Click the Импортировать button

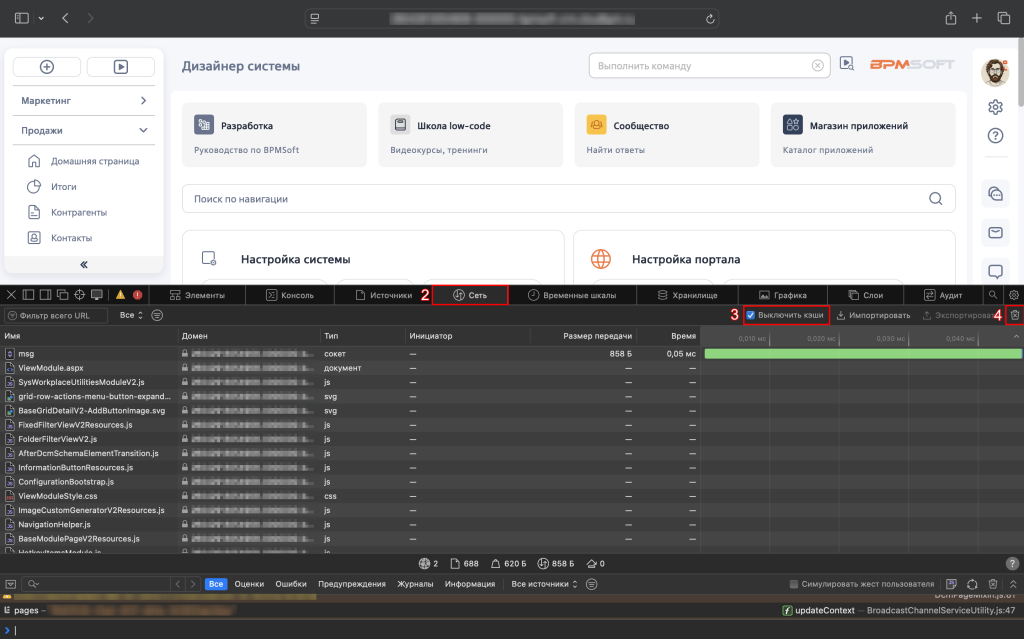(x=873, y=315)
